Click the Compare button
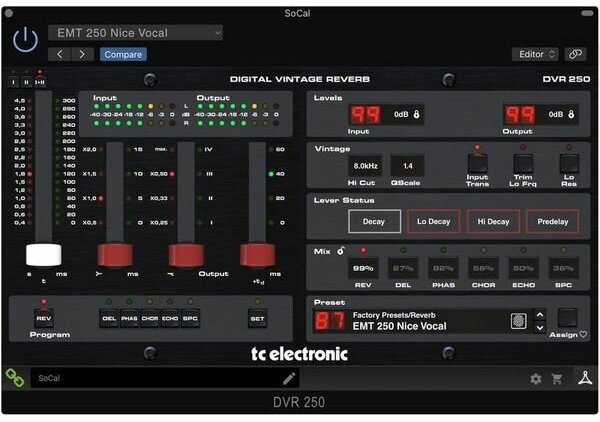This screenshot has height=422, width=600. [x=123, y=54]
